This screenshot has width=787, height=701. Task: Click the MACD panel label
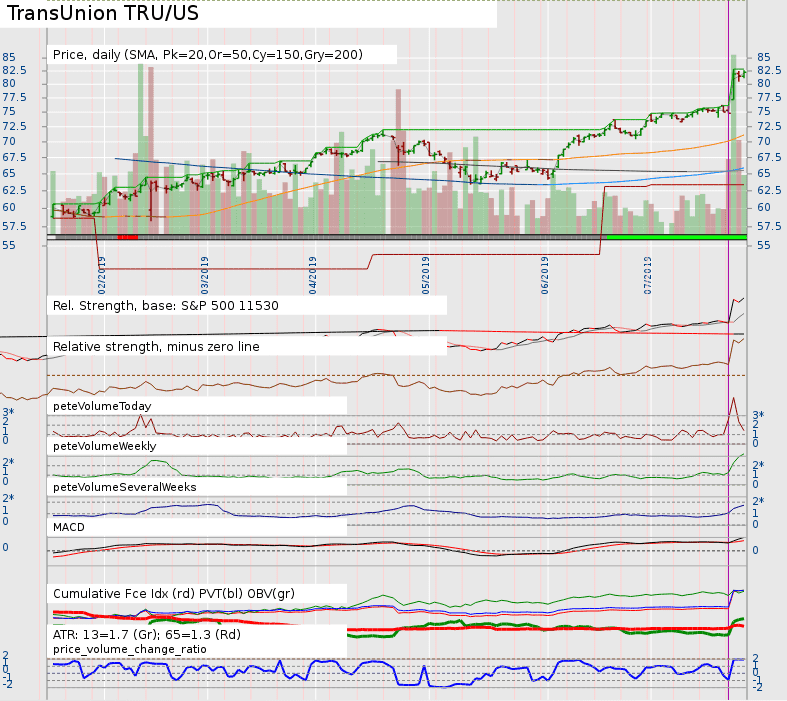click(69, 527)
